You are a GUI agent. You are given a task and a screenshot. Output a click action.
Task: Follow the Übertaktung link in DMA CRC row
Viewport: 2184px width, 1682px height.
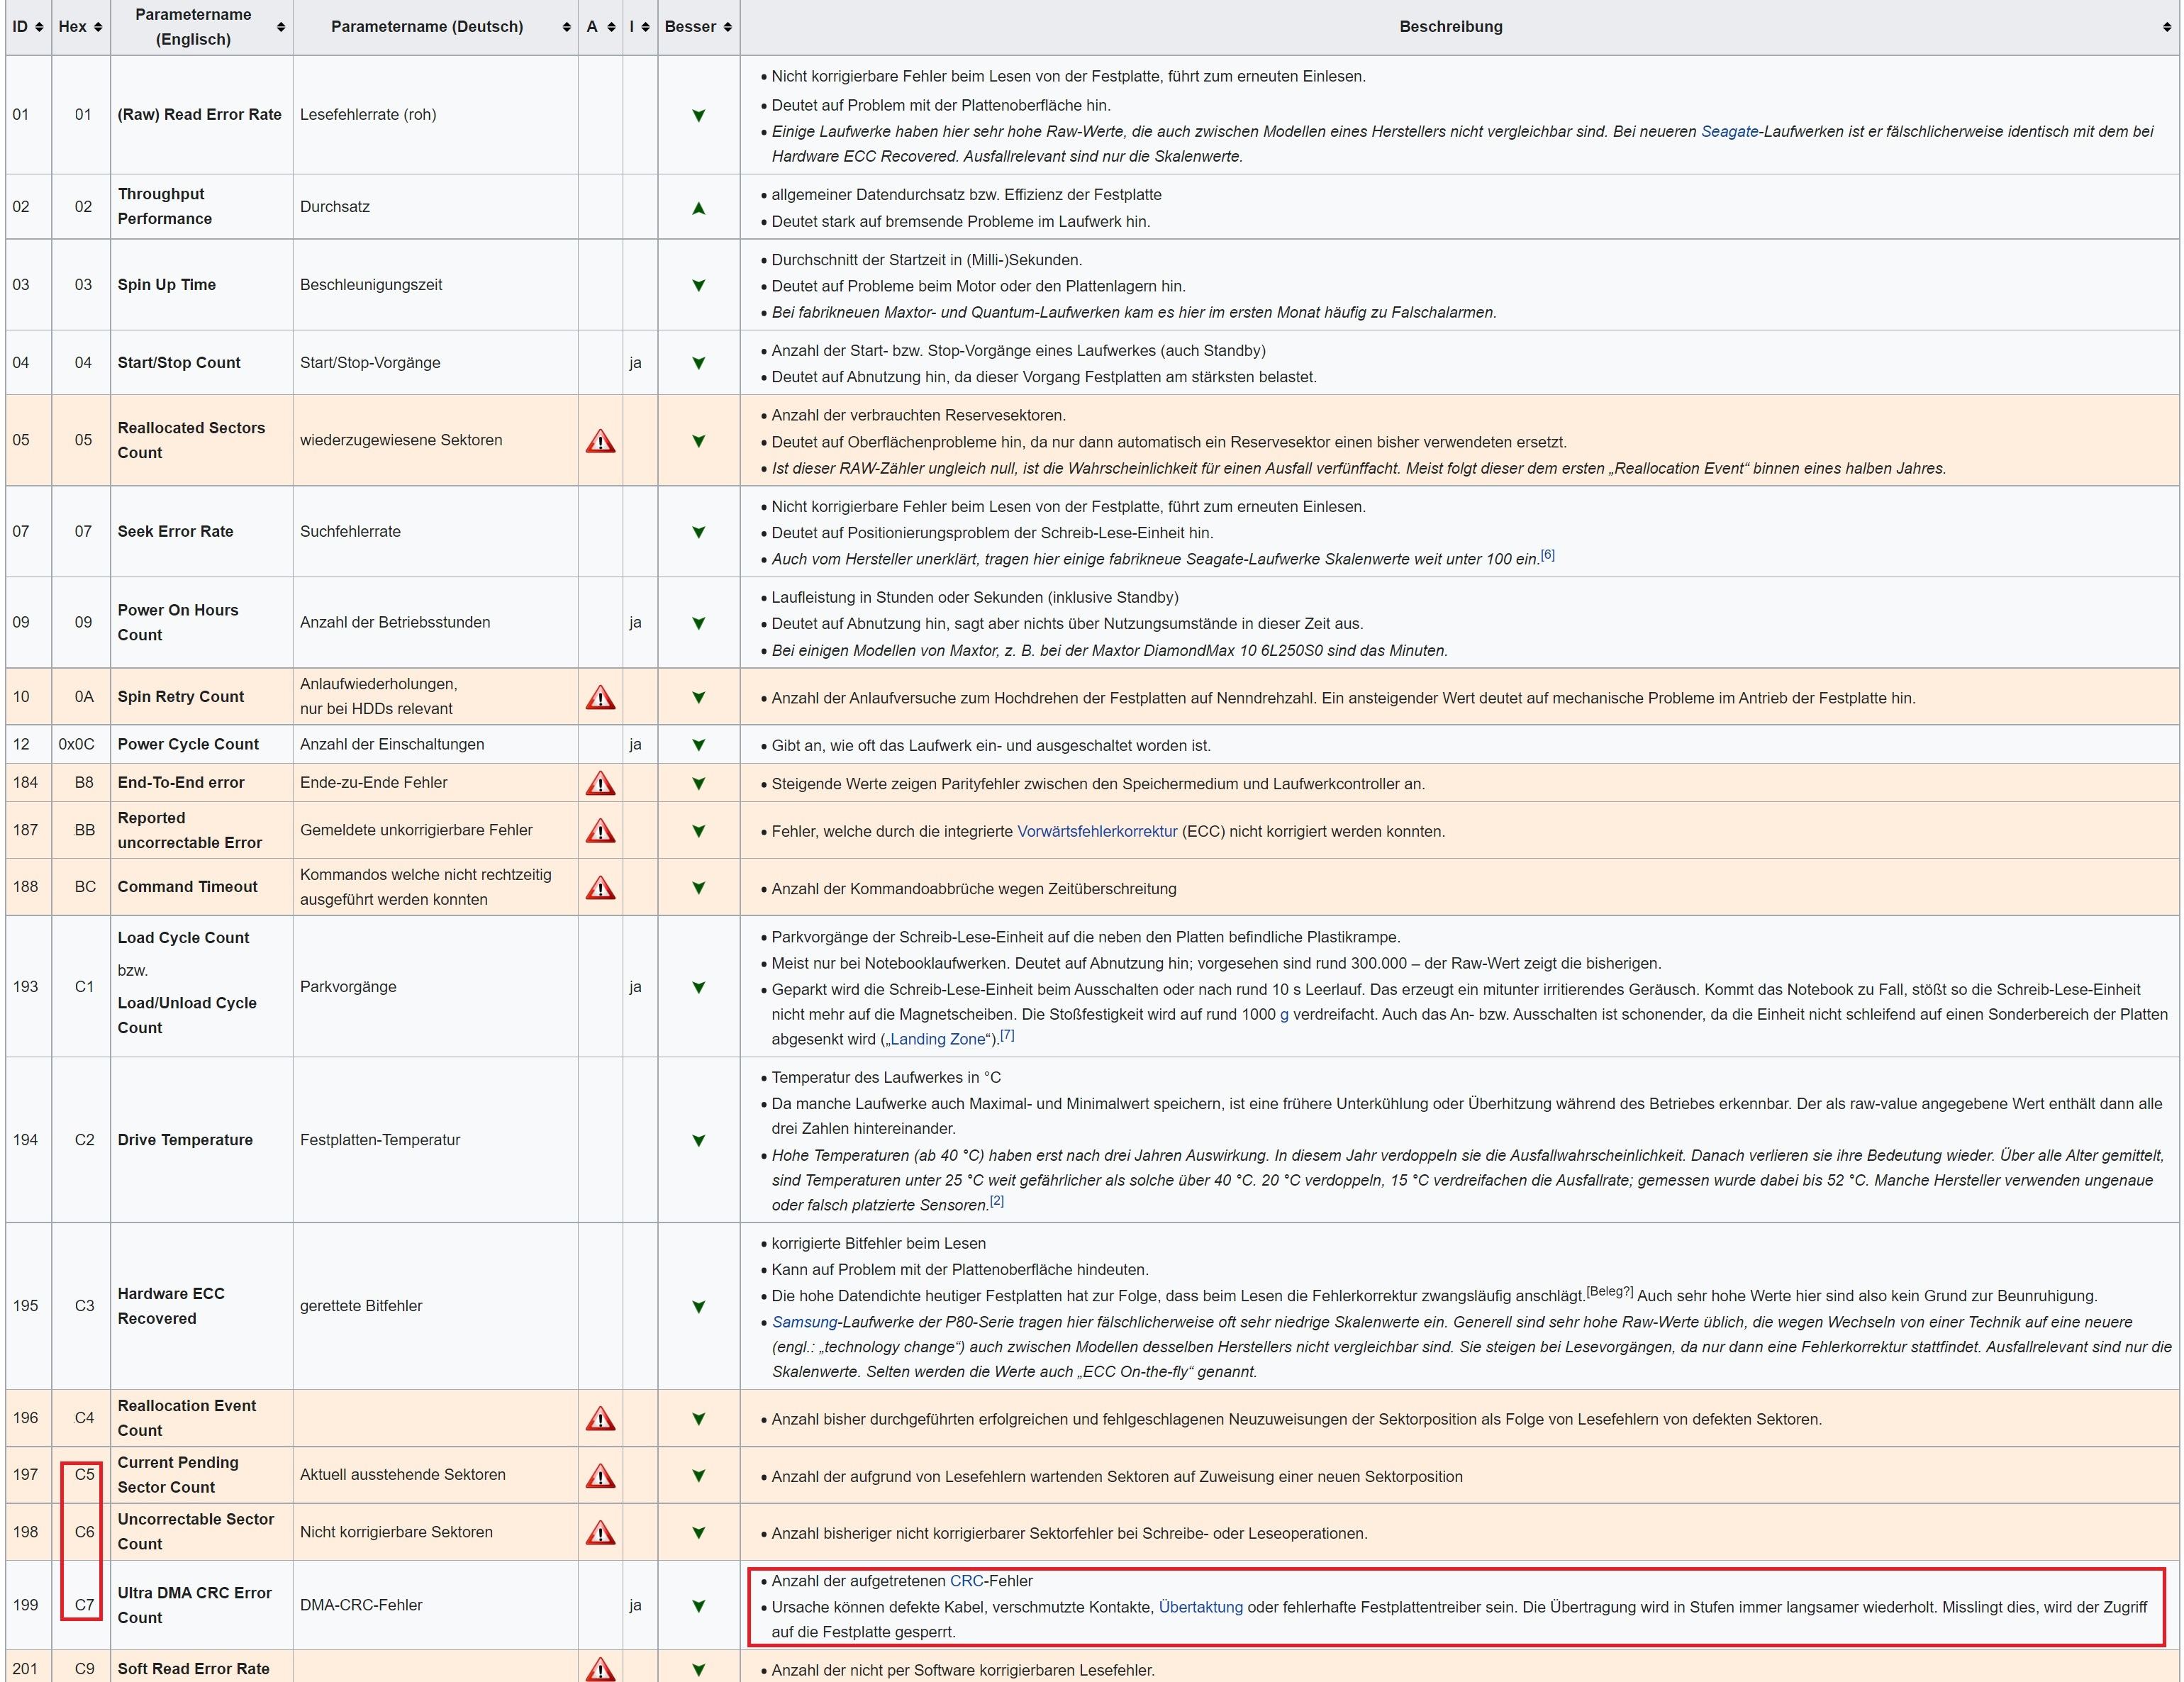click(x=1200, y=1607)
